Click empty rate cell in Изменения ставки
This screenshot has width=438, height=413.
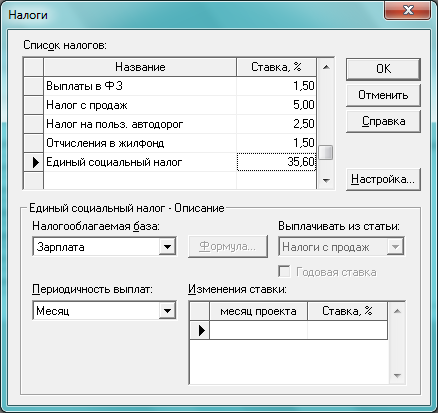347,330
